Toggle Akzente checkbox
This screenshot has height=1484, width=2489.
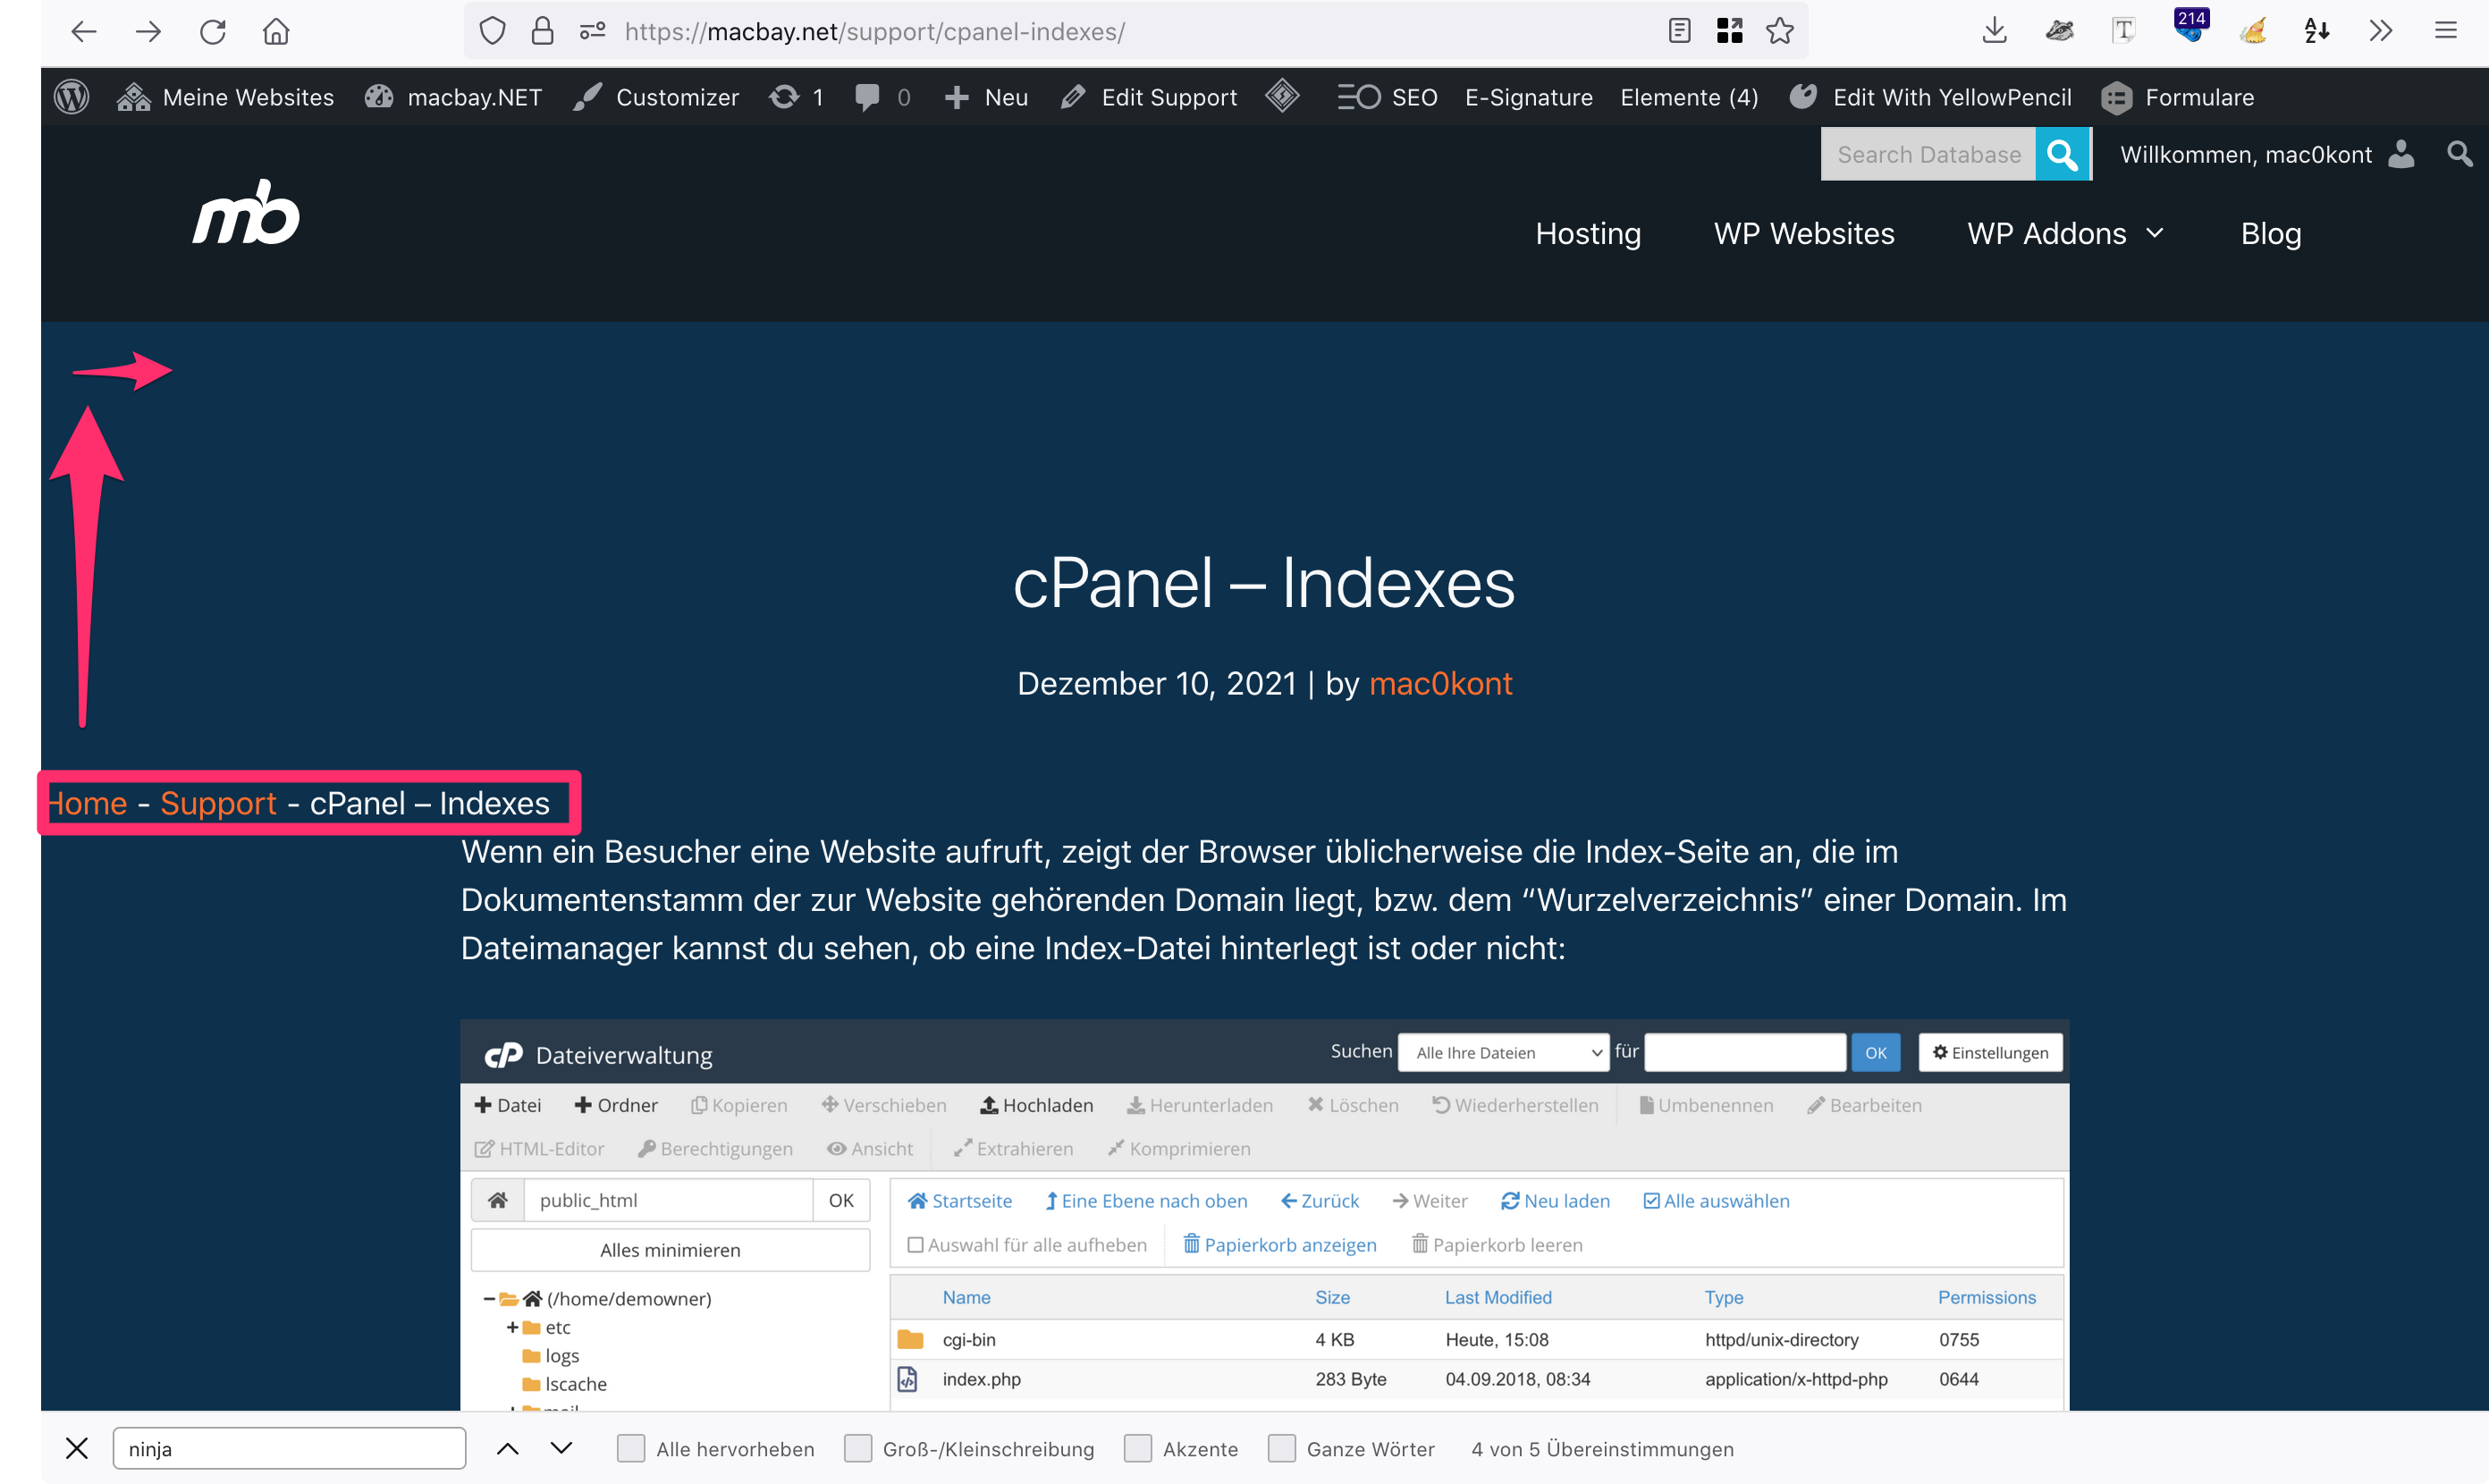[1138, 1448]
